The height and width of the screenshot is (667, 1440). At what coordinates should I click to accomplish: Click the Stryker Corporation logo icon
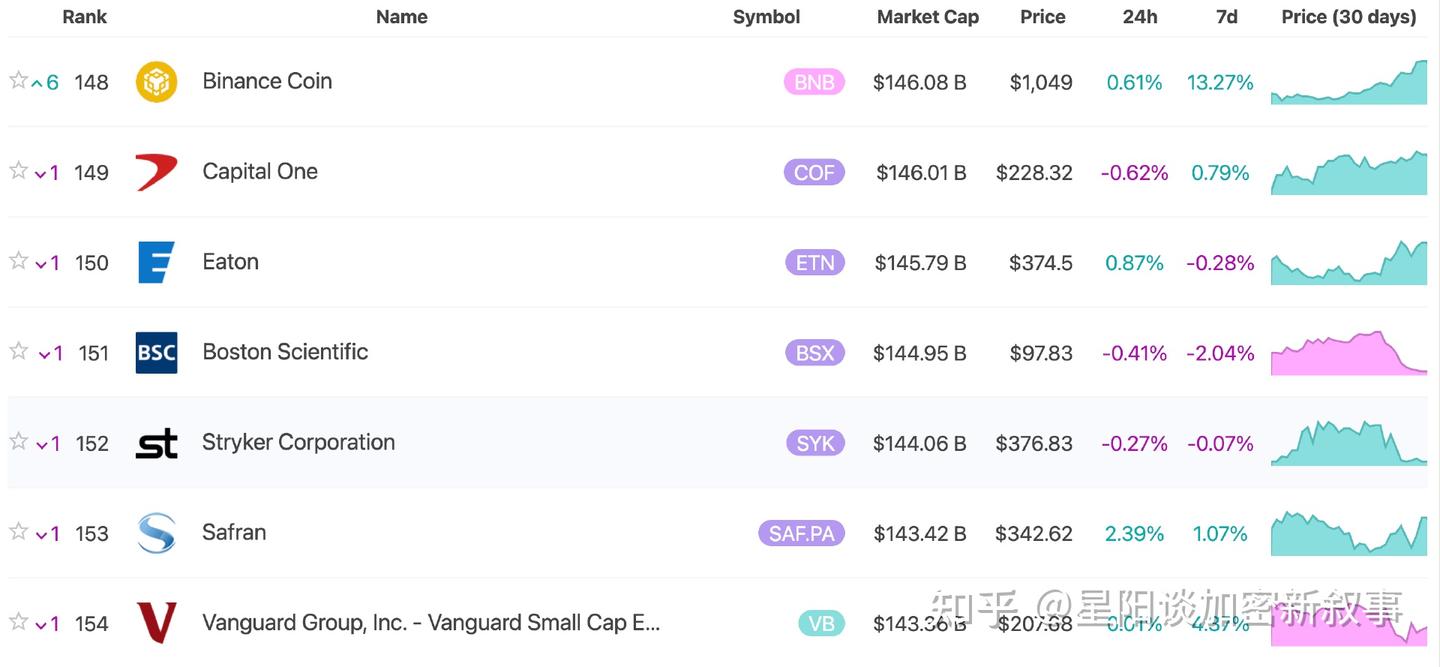(x=156, y=443)
